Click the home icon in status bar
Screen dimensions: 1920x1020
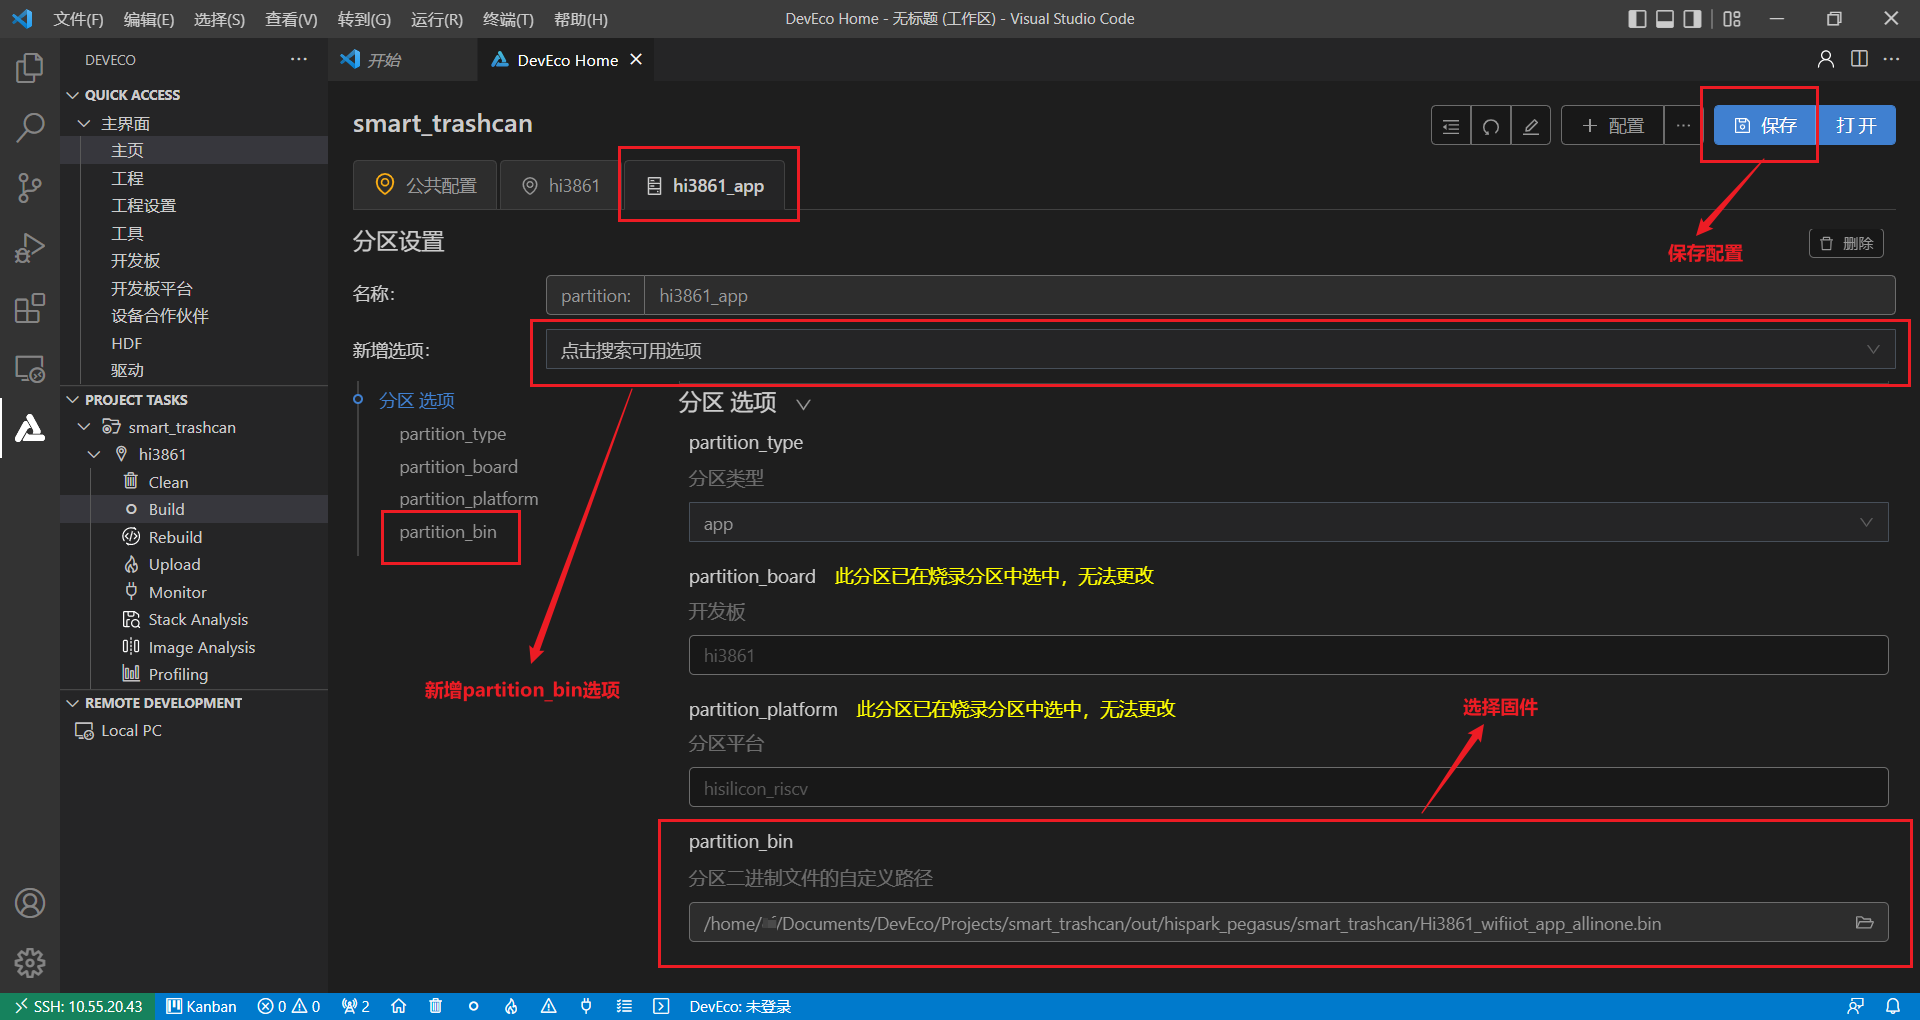click(398, 1006)
